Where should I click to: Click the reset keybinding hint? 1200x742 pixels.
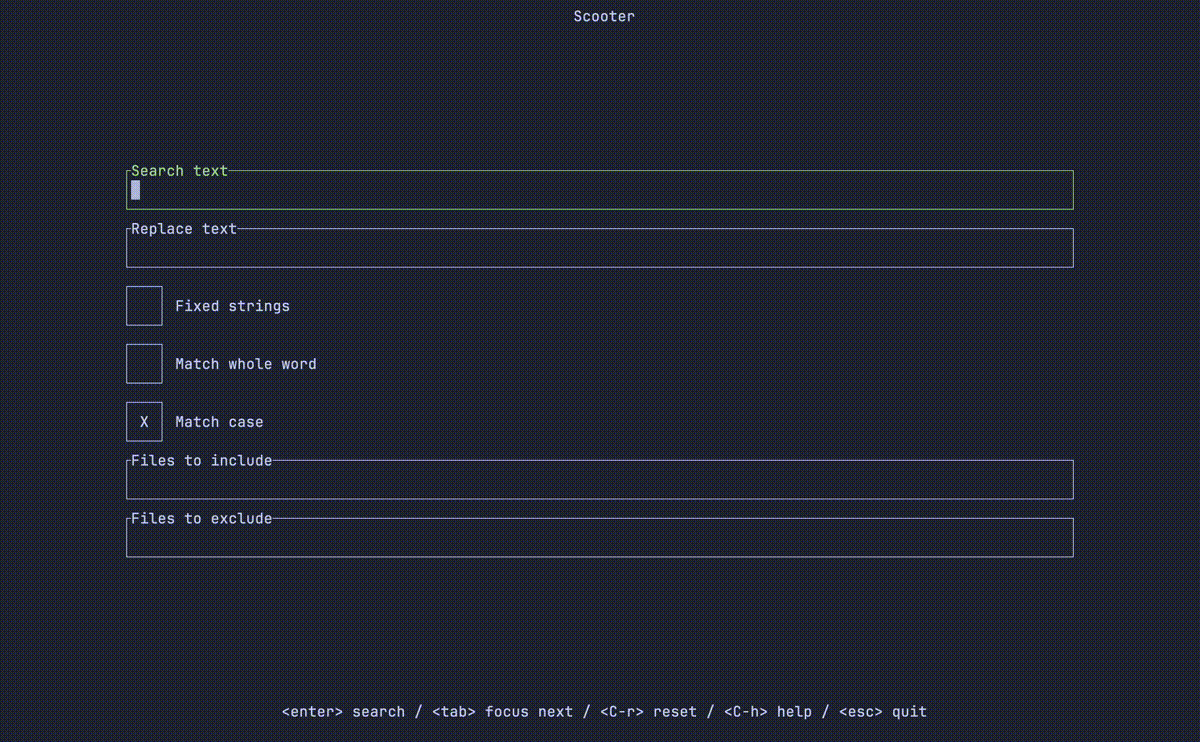(x=648, y=711)
